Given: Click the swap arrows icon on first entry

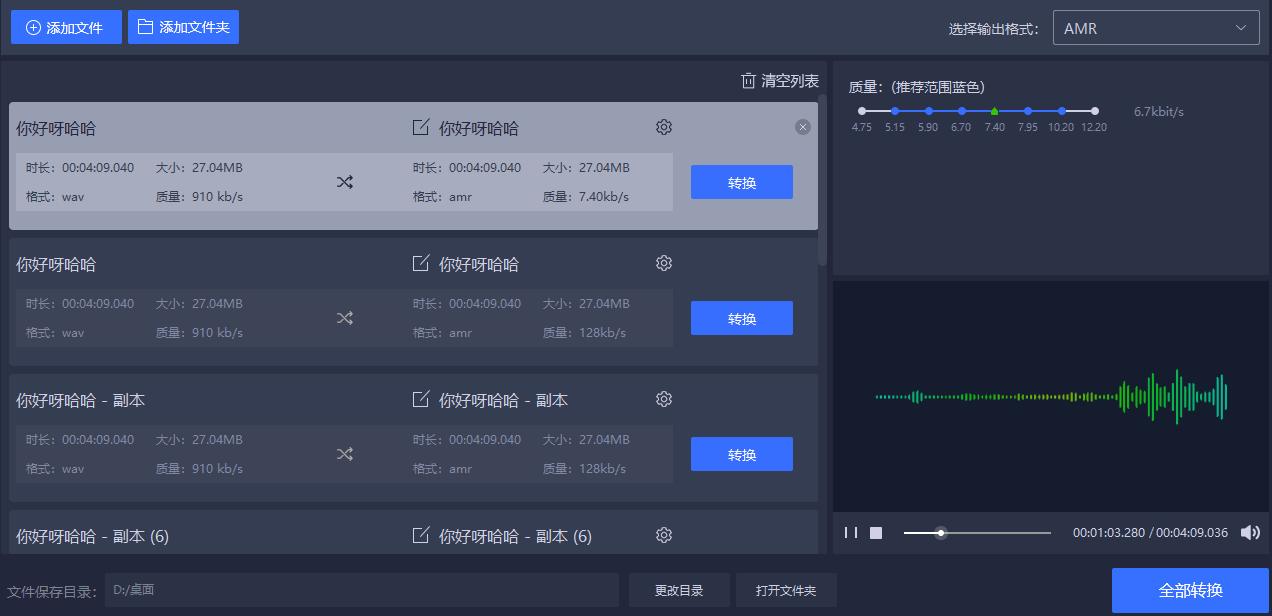Looking at the screenshot, I should tap(344, 182).
